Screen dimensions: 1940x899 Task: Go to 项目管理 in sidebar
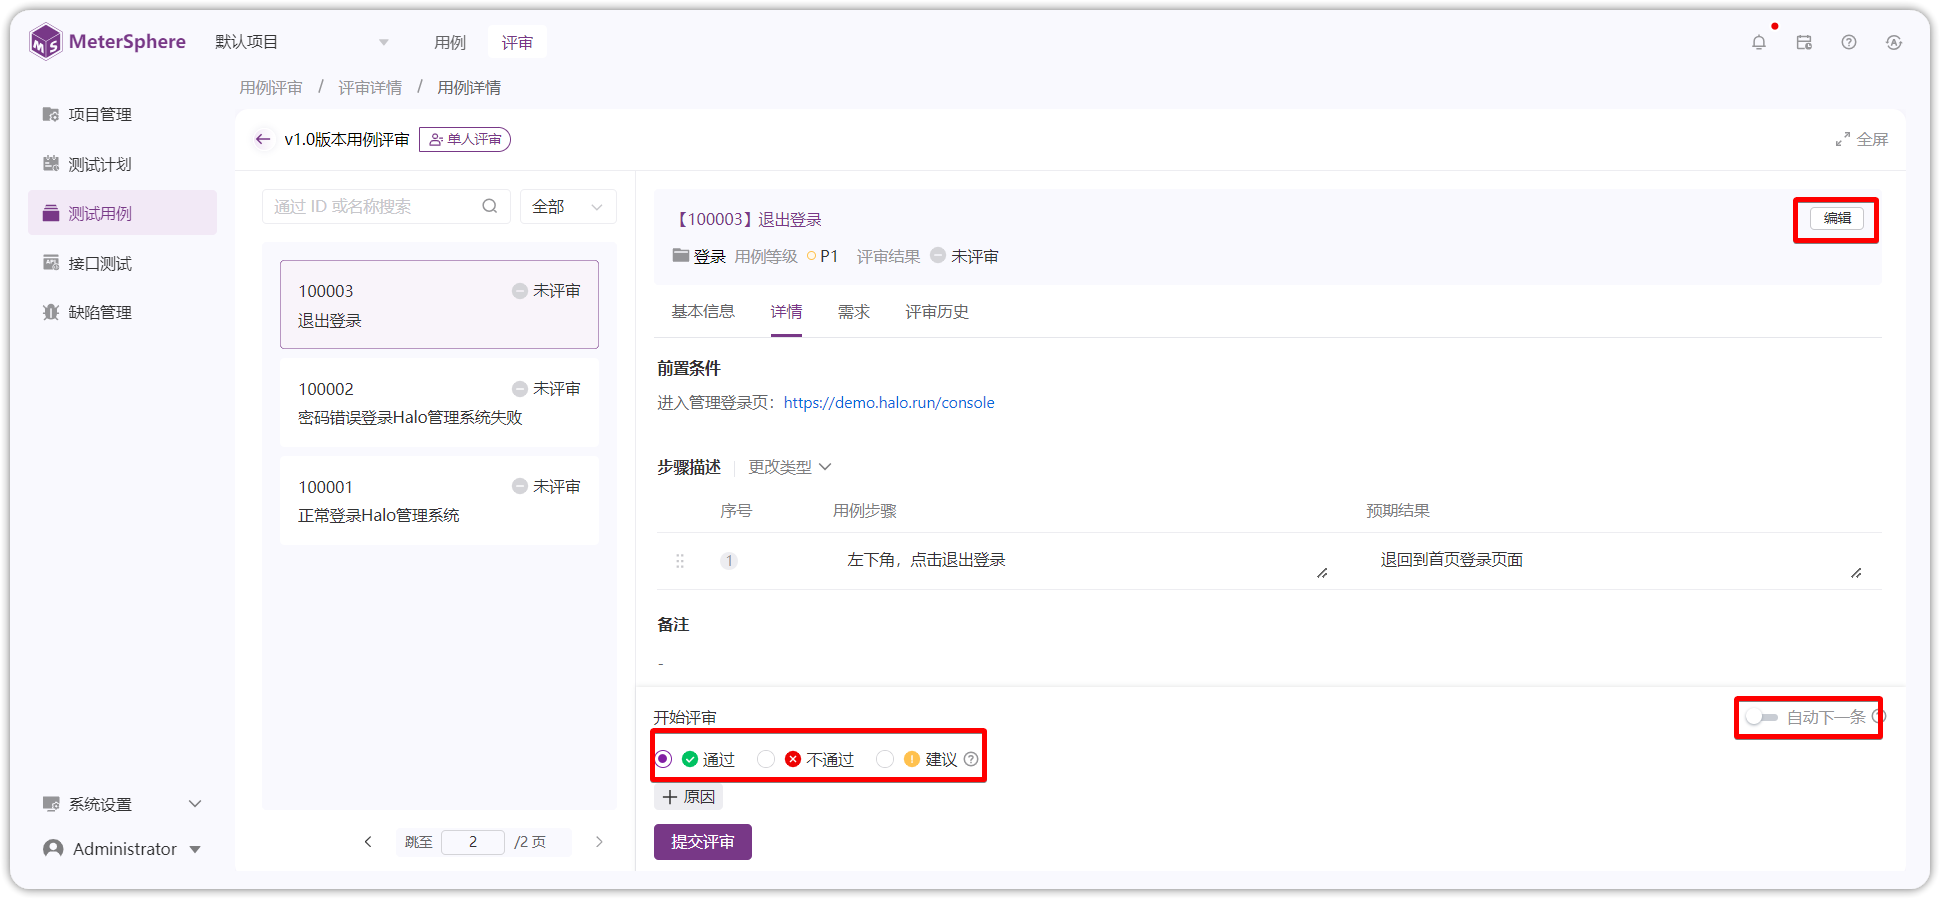click(122, 114)
